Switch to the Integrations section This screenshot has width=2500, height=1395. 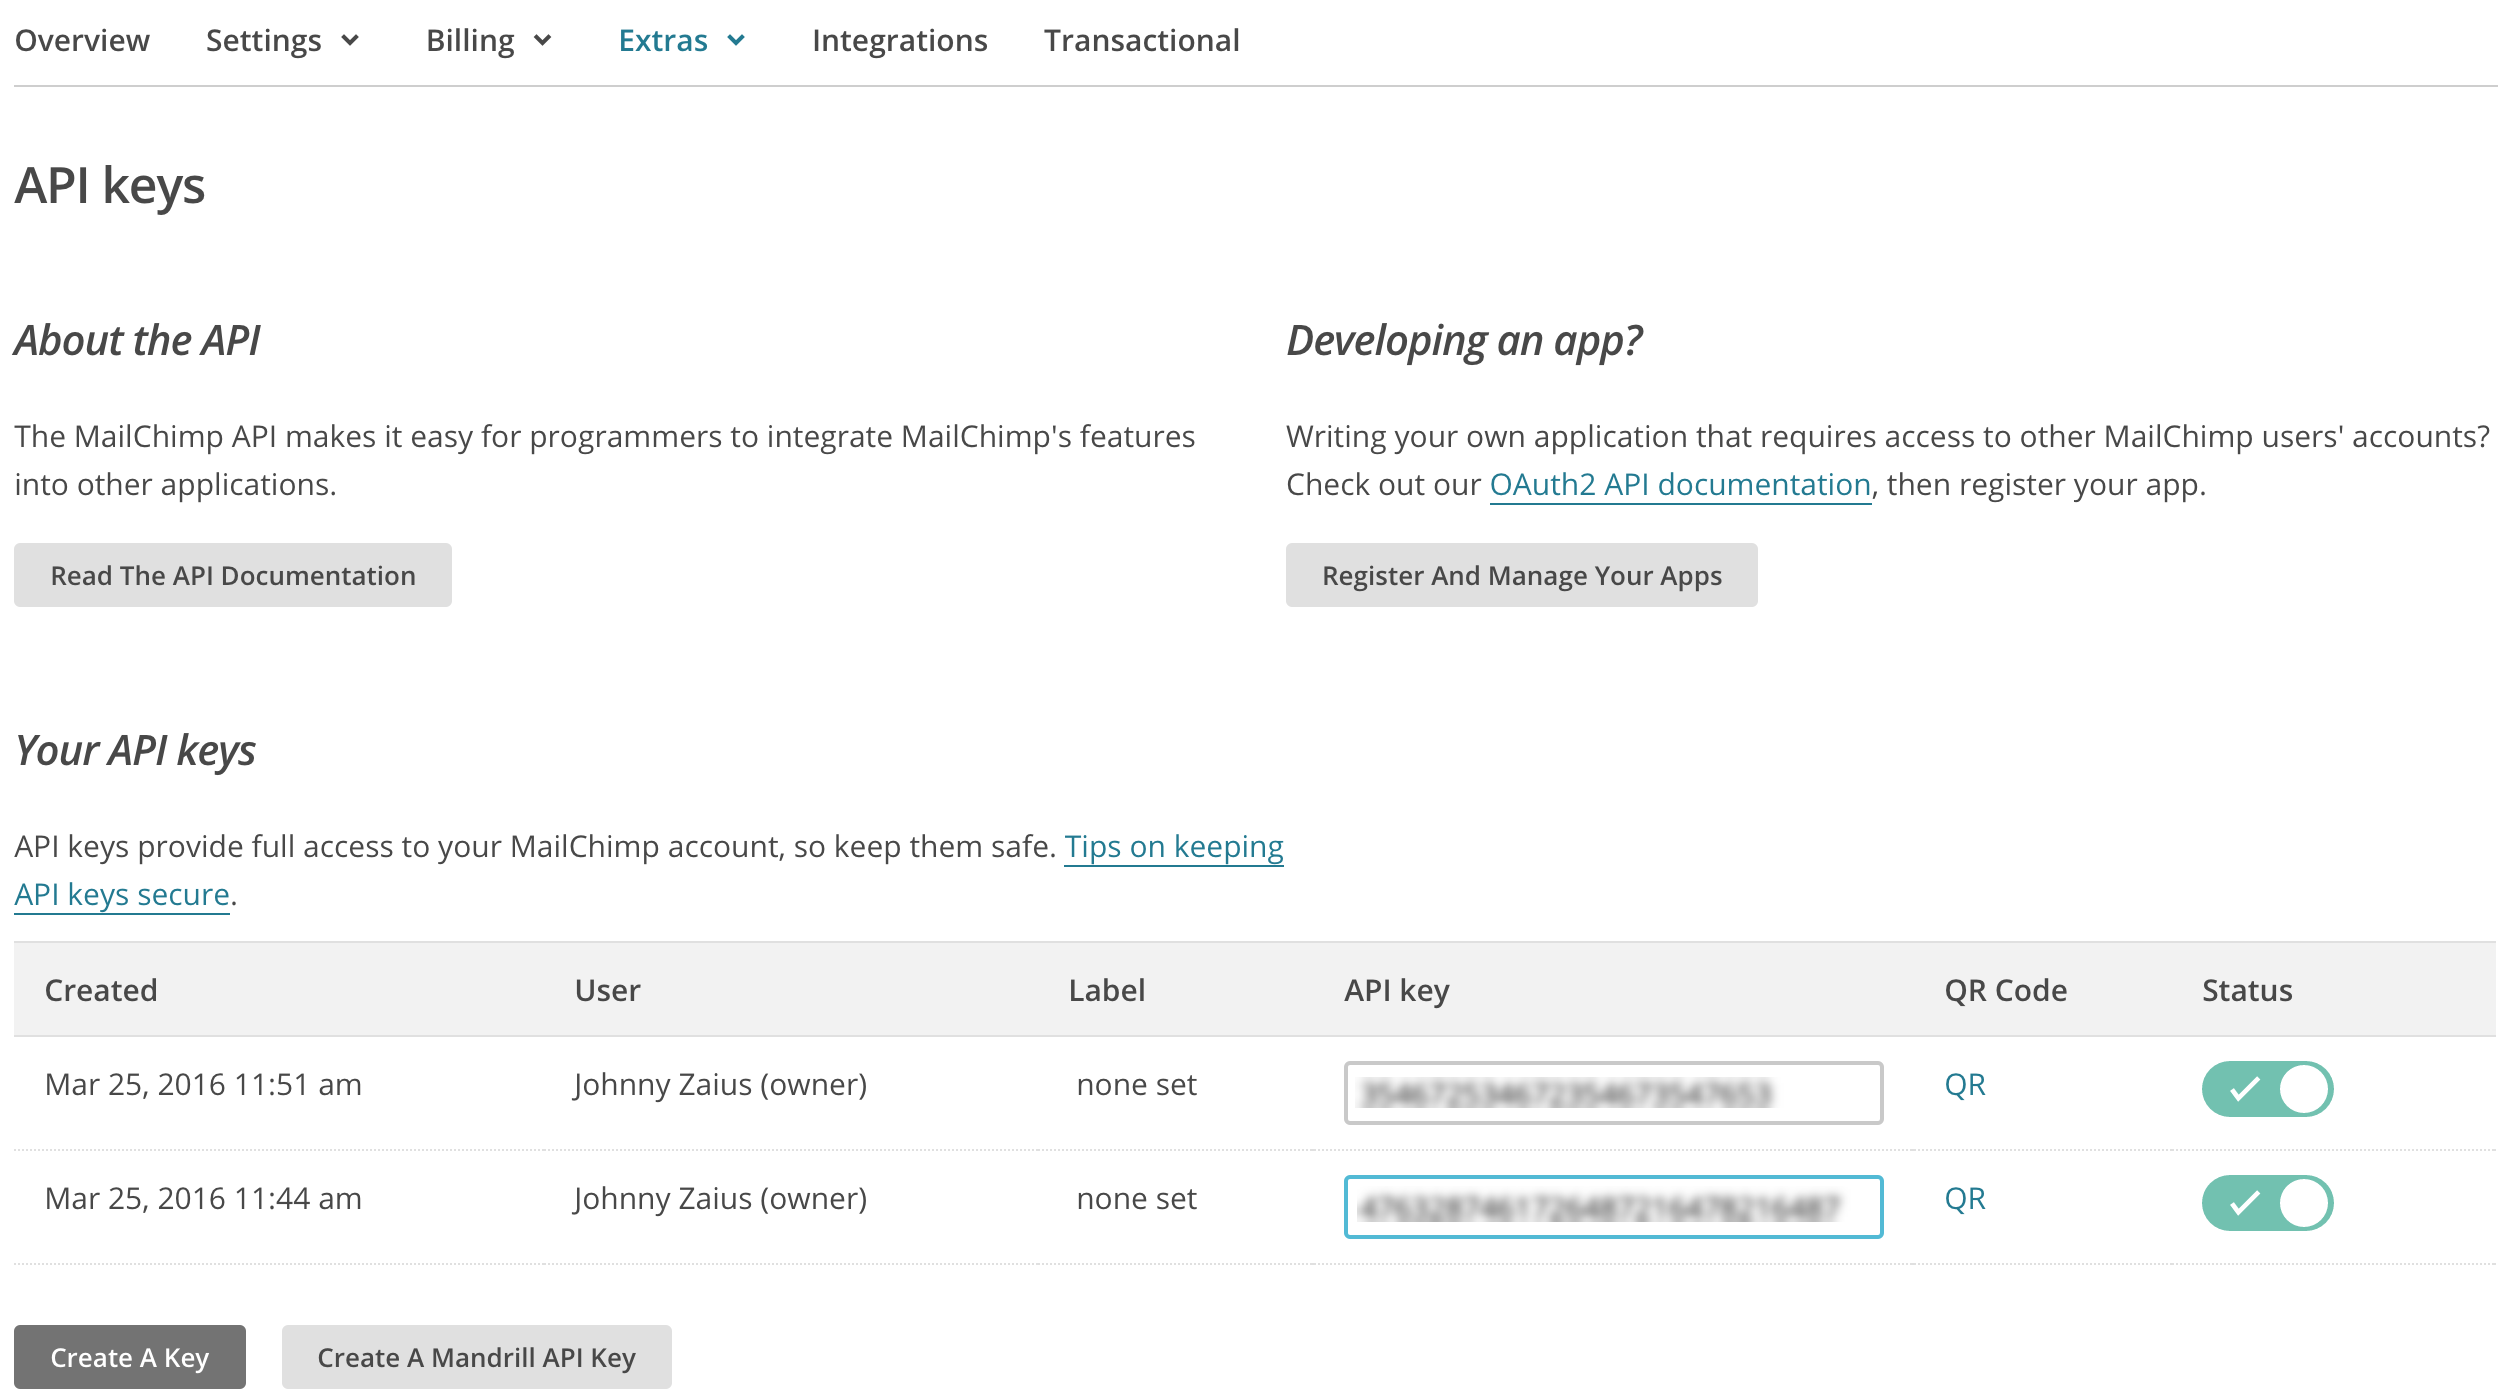click(899, 40)
